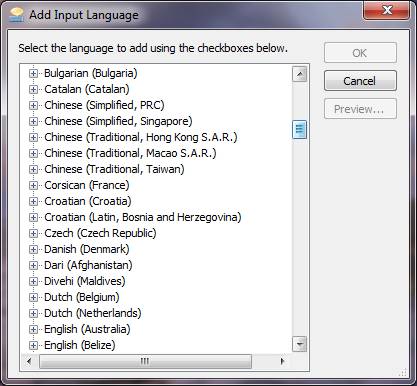Select Dari (Afghanistan) language label

pyautogui.click(x=88, y=265)
